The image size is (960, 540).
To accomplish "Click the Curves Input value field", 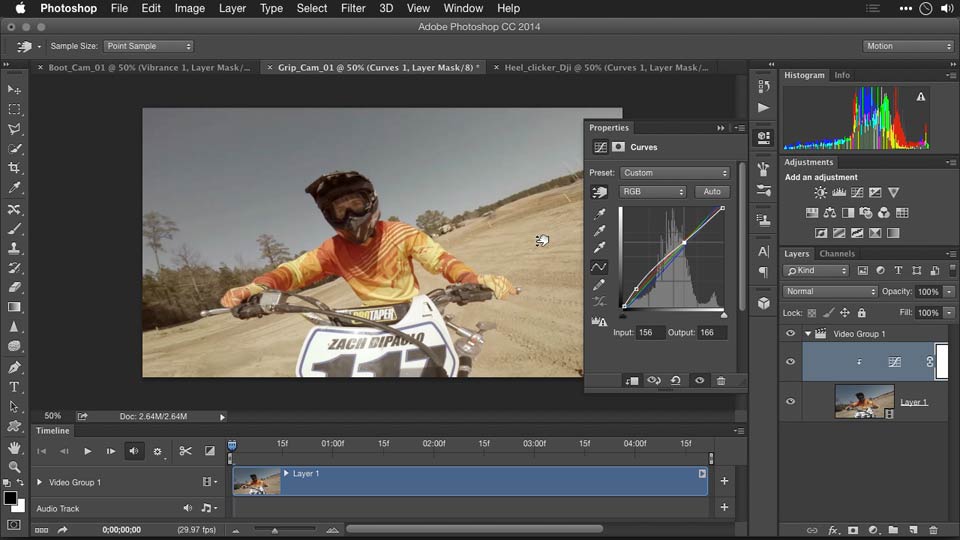I will [x=650, y=332].
